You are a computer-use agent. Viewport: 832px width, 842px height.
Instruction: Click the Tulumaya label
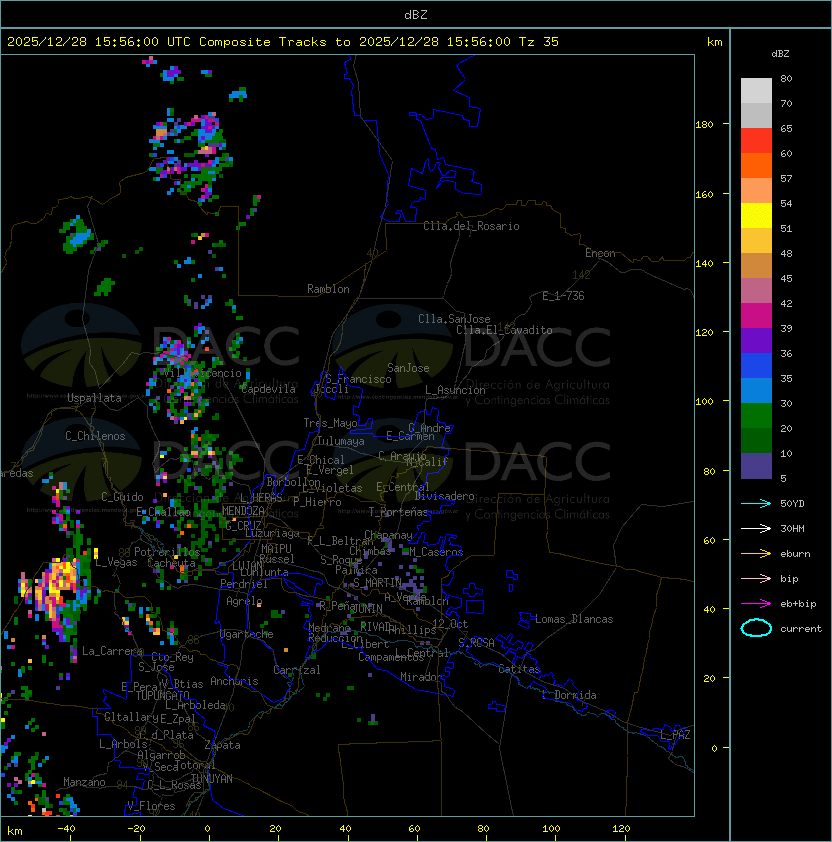pyautogui.click(x=341, y=441)
